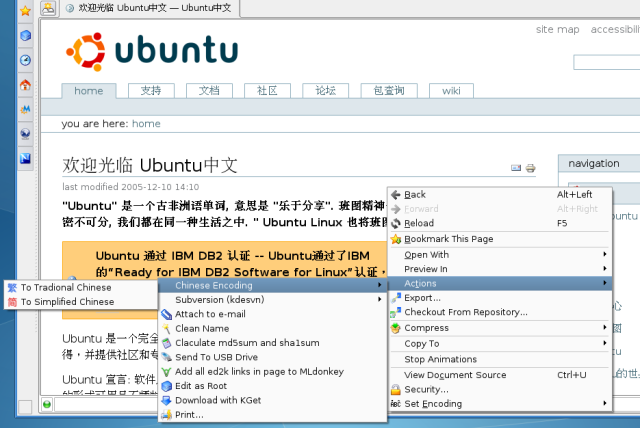Open the blue cube sidebar icon
The width and height of the screenshot is (640, 428).
(25, 35)
